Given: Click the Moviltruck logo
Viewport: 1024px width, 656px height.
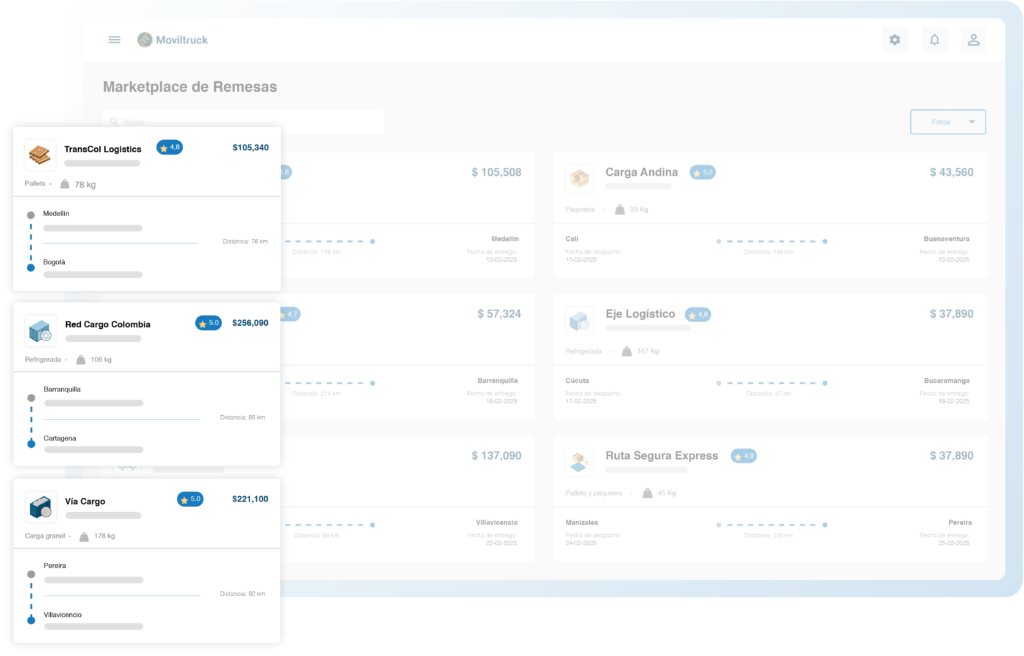Looking at the screenshot, I should 173,40.
